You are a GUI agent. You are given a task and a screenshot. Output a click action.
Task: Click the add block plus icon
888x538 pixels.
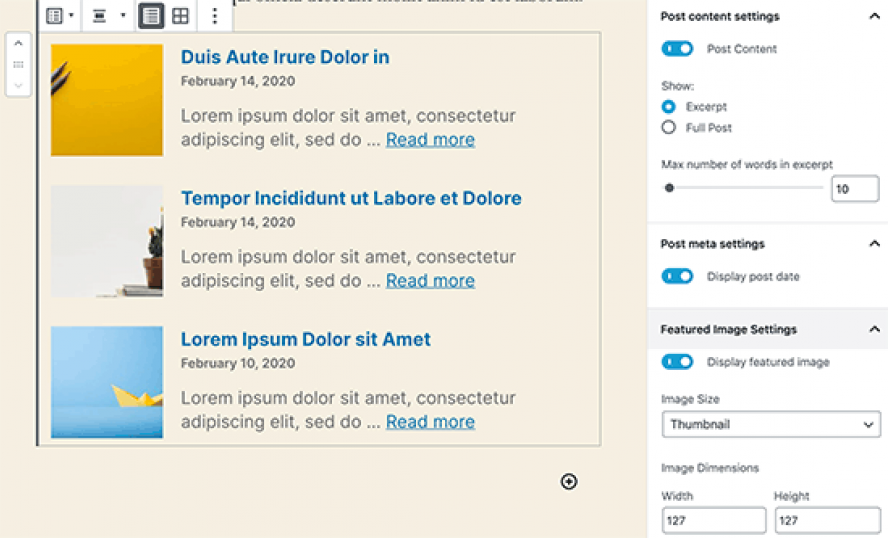pyautogui.click(x=569, y=481)
